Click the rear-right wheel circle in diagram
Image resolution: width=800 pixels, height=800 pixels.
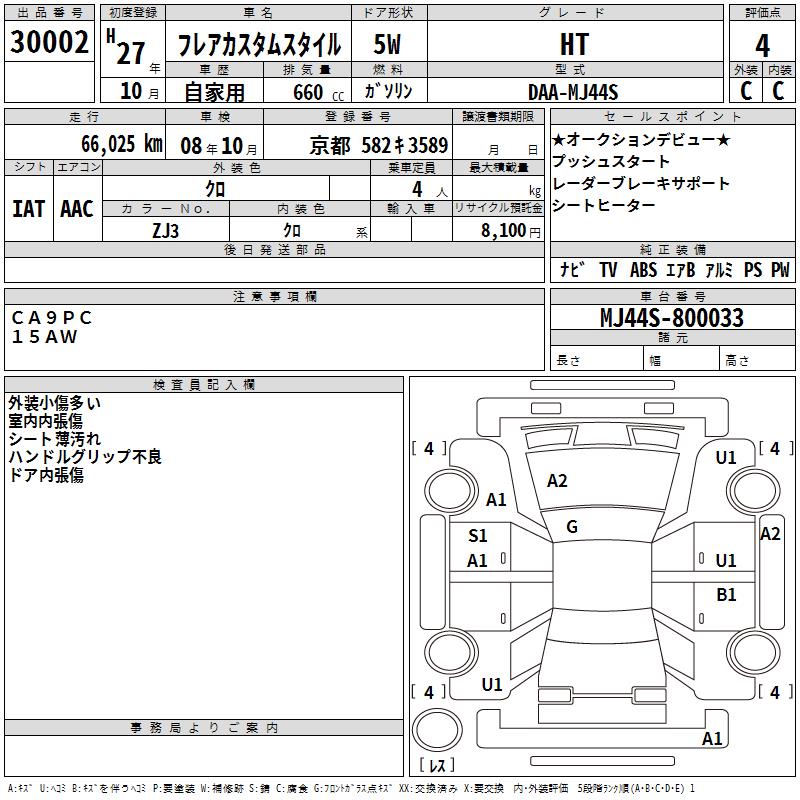pyautogui.click(x=754, y=652)
